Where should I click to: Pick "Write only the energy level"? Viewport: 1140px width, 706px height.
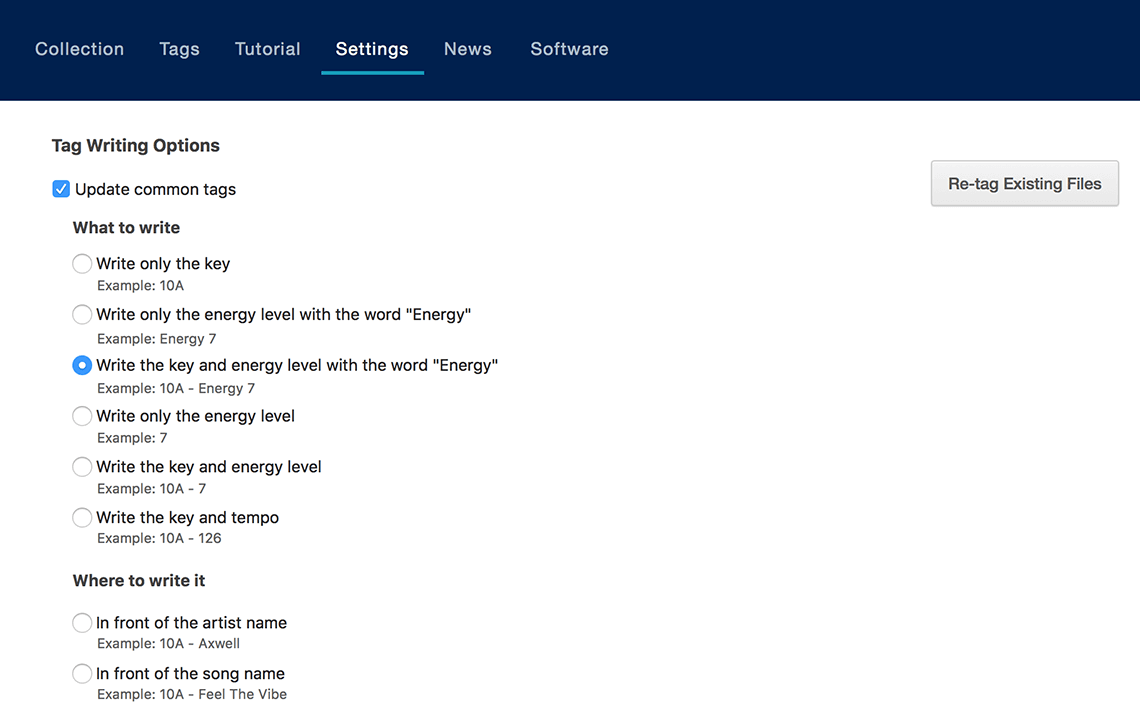82,416
